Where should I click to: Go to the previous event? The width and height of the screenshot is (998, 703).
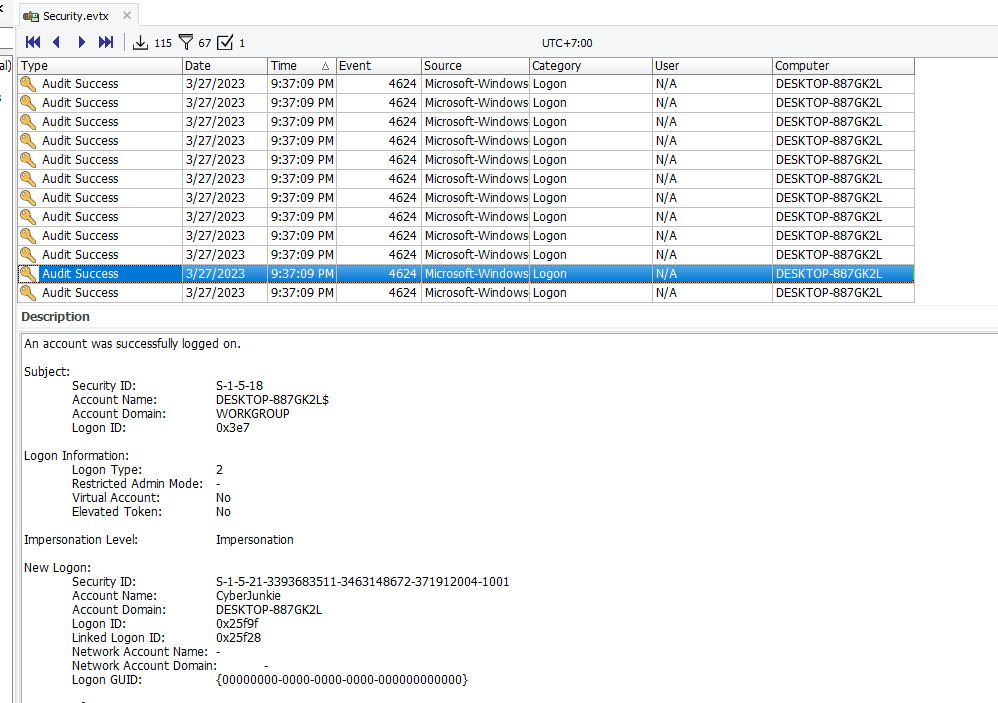click(57, 42)
